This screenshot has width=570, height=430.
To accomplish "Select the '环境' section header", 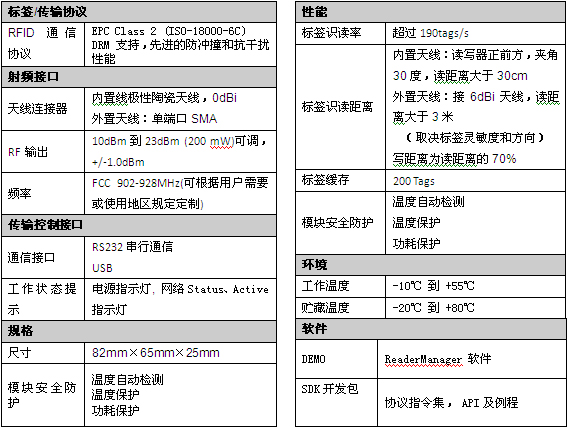I will coord(430,265).
